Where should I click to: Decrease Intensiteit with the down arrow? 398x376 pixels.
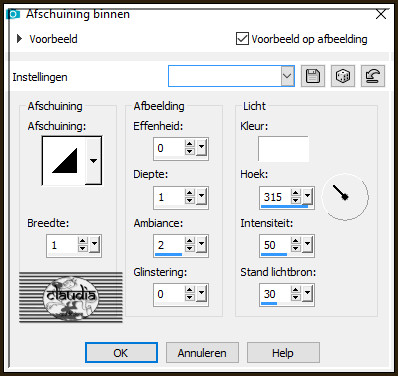click(296, 249)
